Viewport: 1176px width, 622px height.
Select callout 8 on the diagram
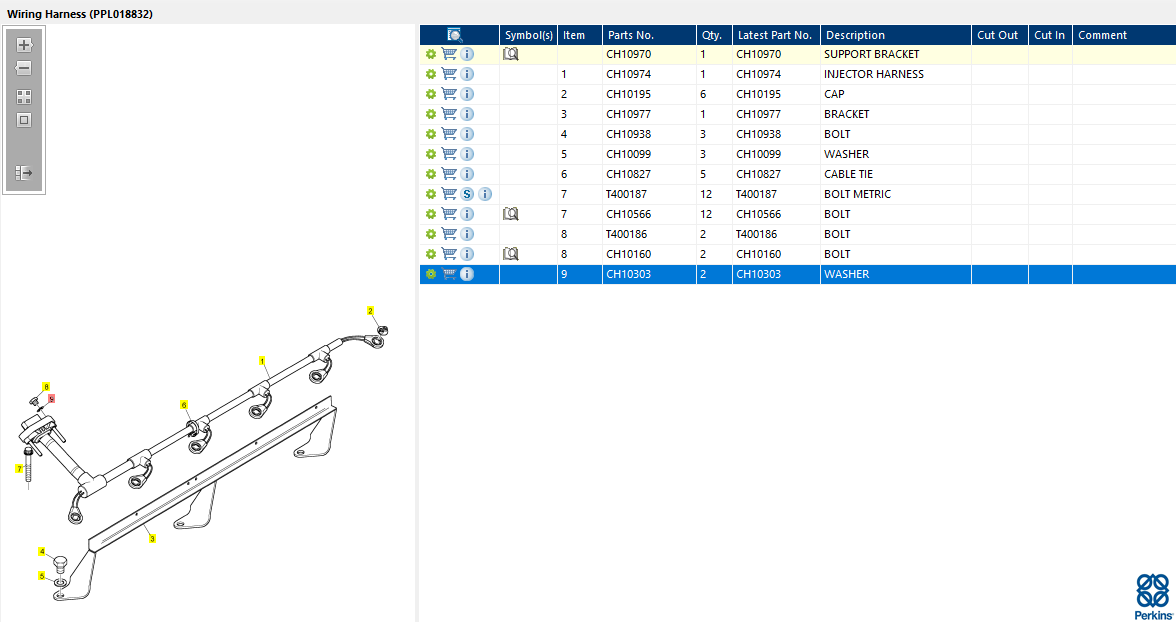point(46,387)
